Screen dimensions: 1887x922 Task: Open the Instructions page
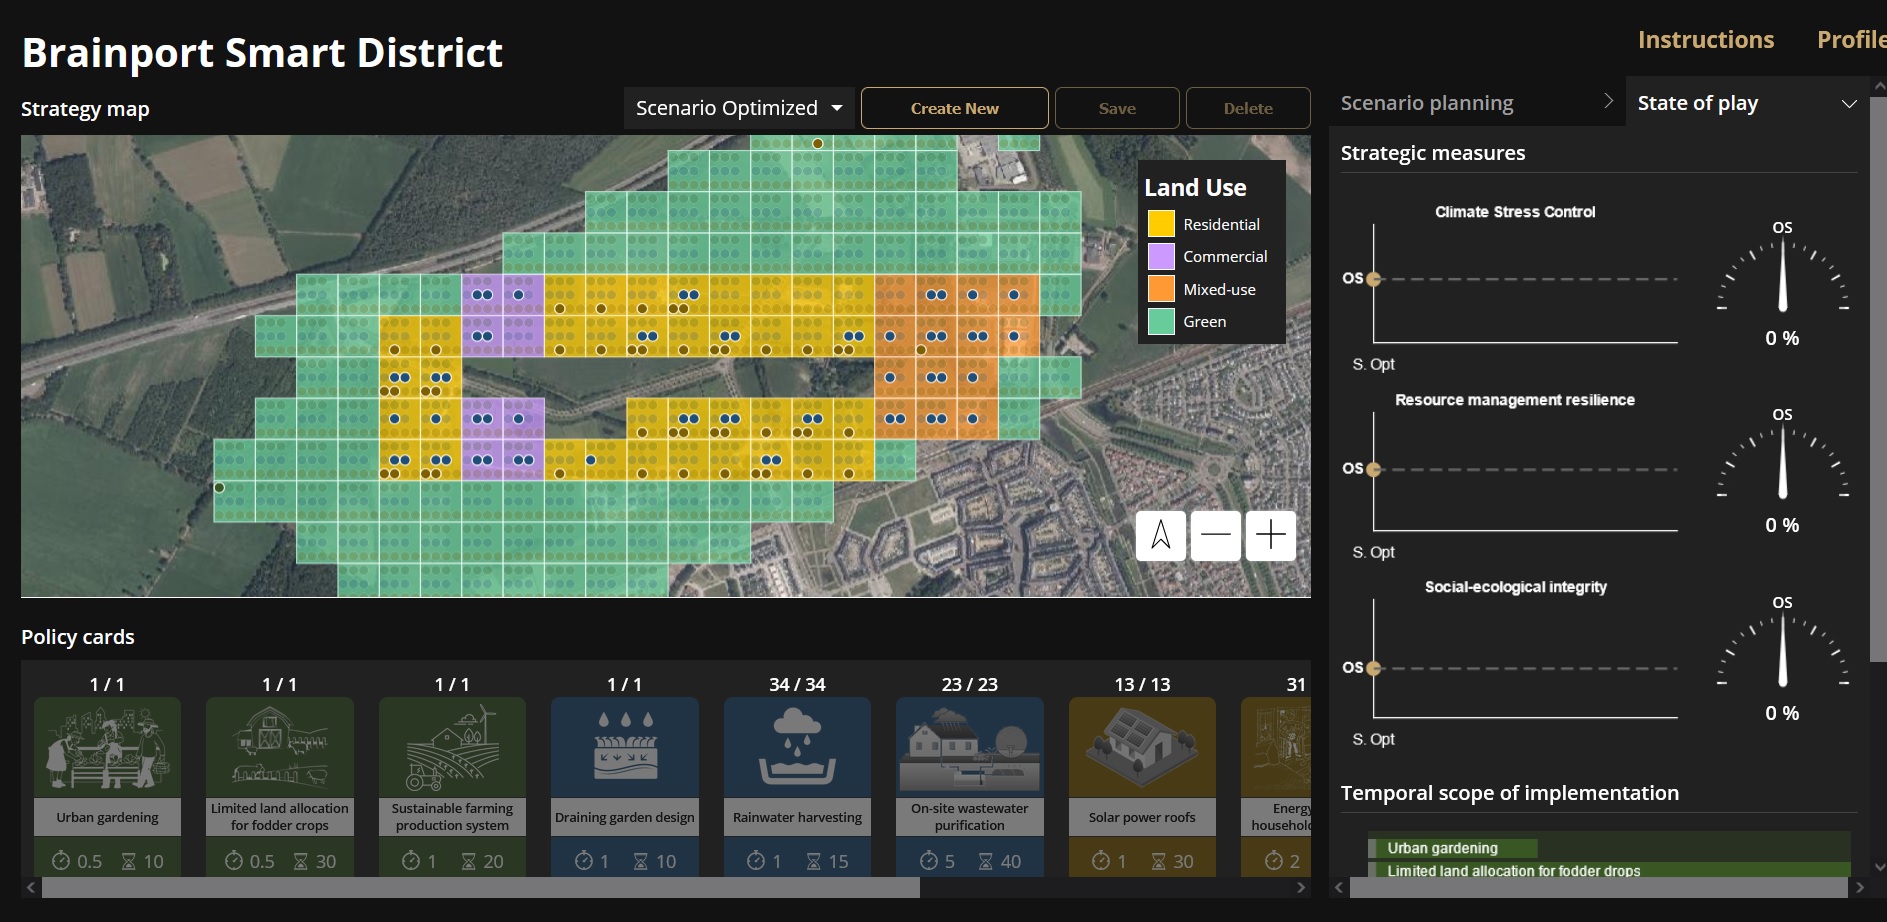point(1705,40)
